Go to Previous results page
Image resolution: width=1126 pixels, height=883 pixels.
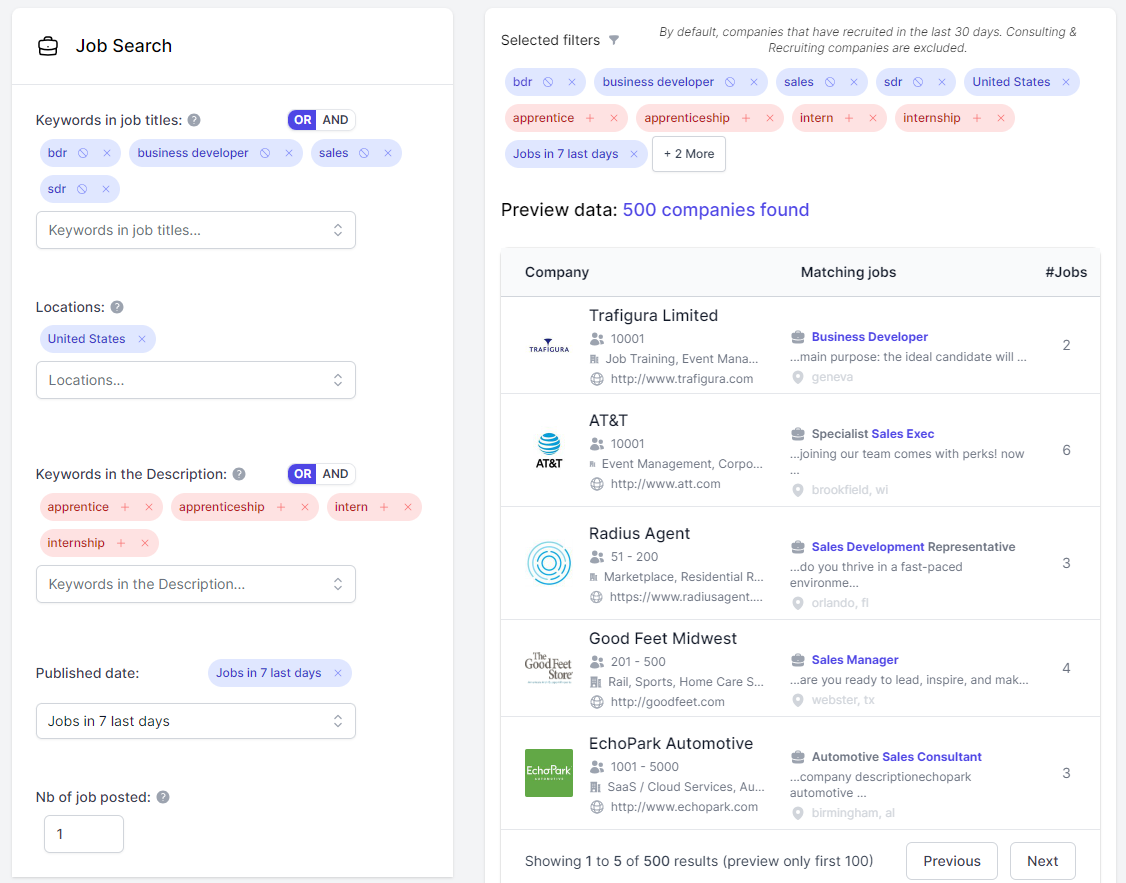(951, 861)
